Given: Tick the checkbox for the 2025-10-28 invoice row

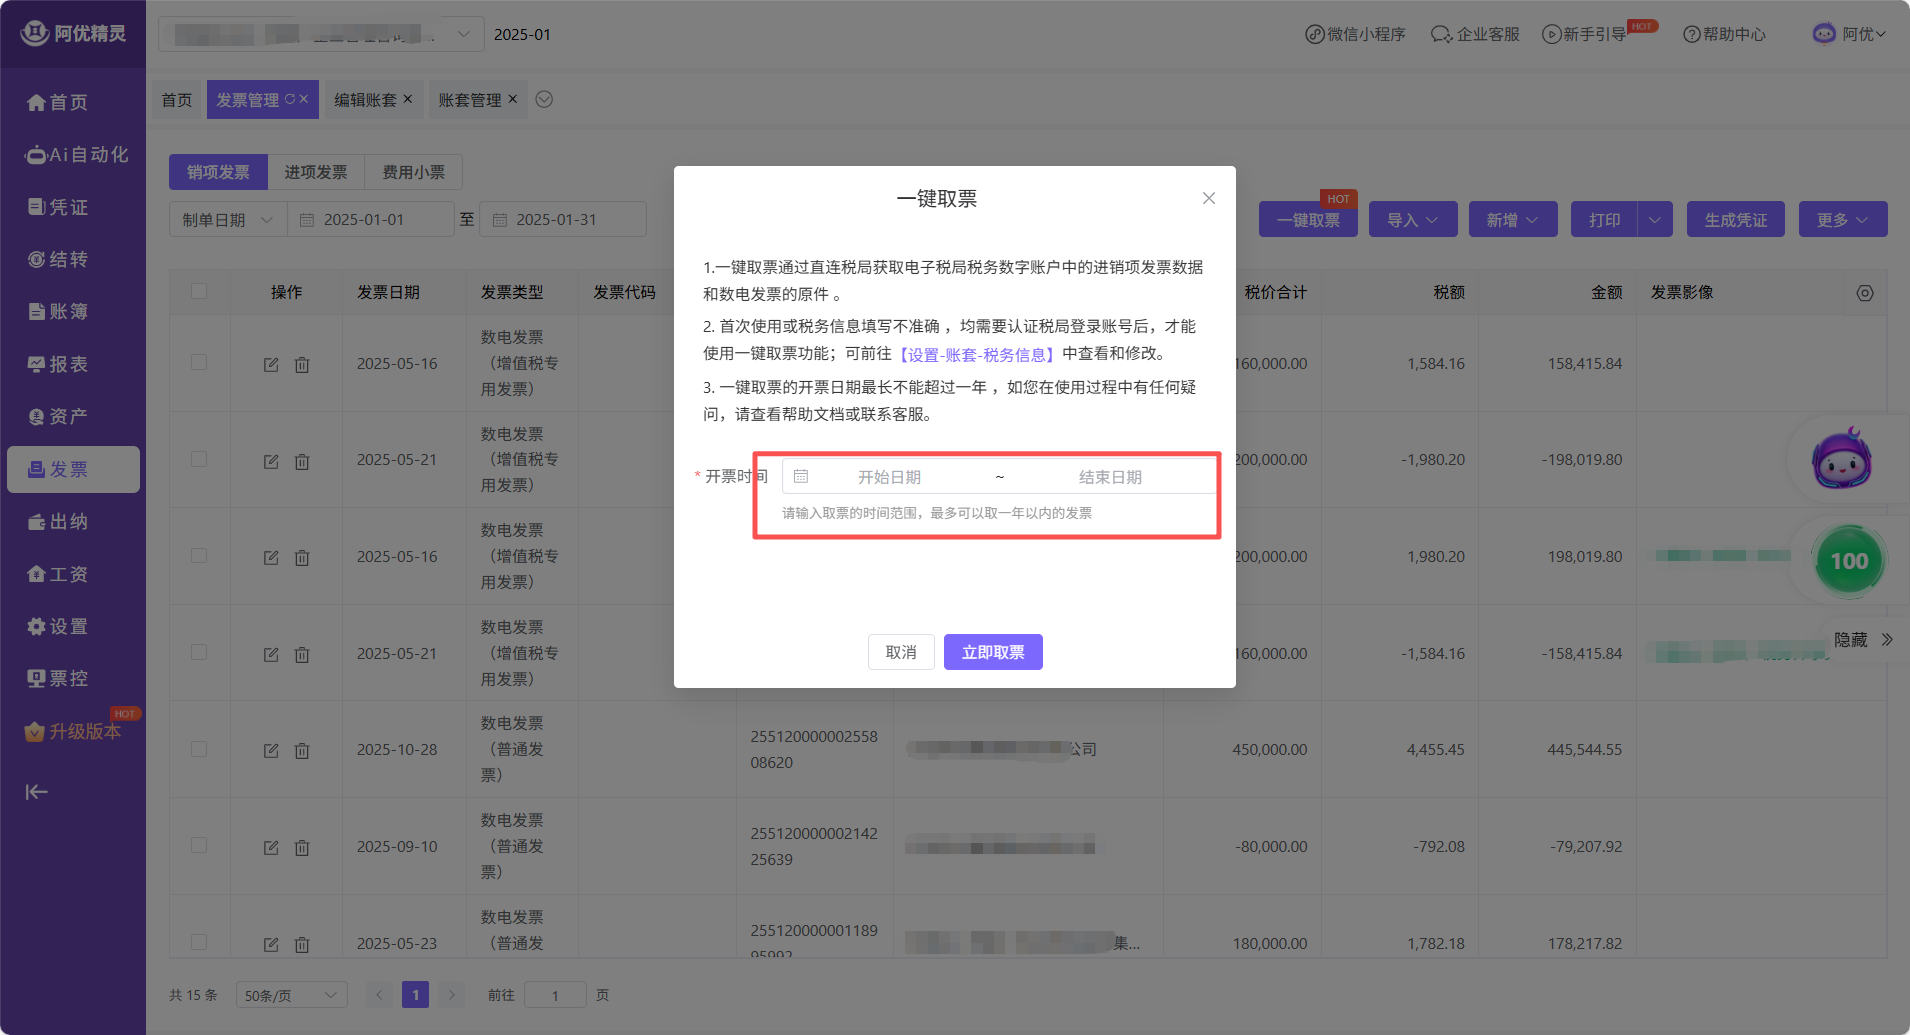Looking at the screenshot, I should click(x=199, y=749).
